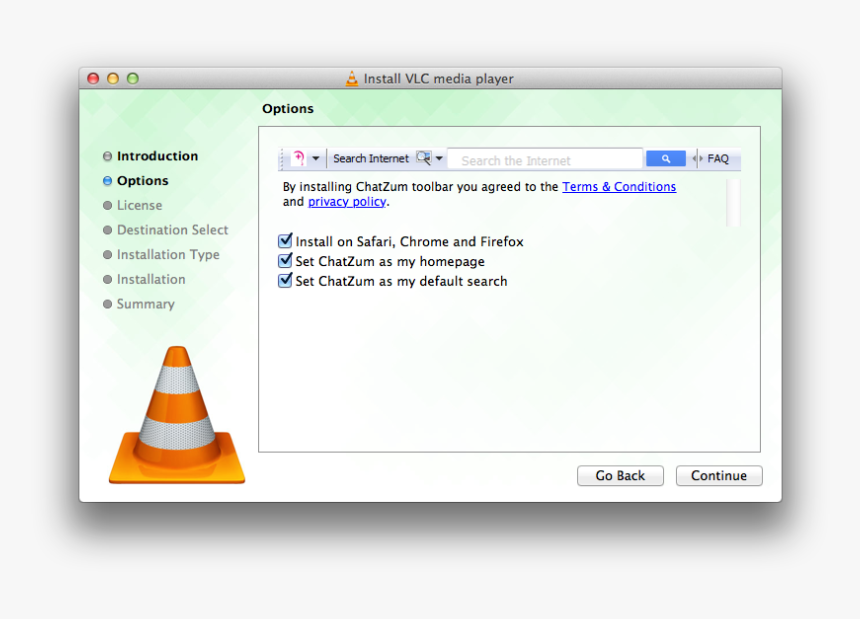Click the Summary step bullet icon
The height and width of the screenshot is (619, 860).
(107, 304)
